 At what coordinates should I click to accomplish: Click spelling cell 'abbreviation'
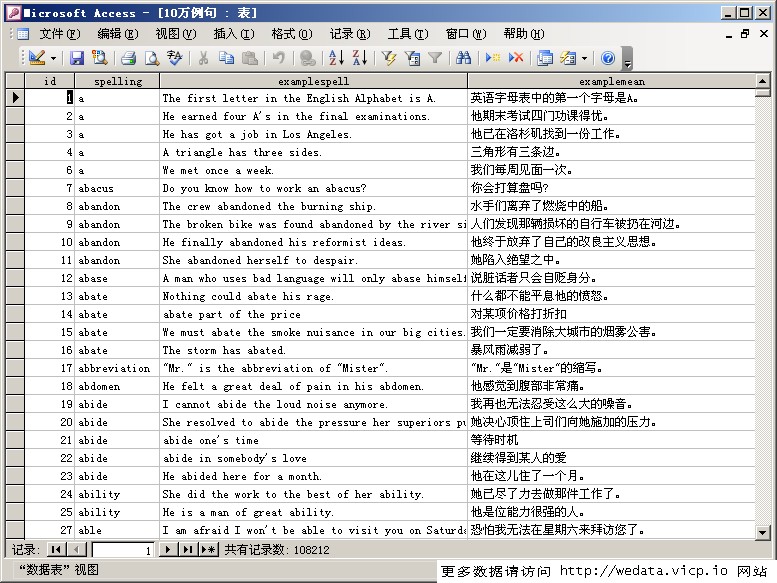117,368
